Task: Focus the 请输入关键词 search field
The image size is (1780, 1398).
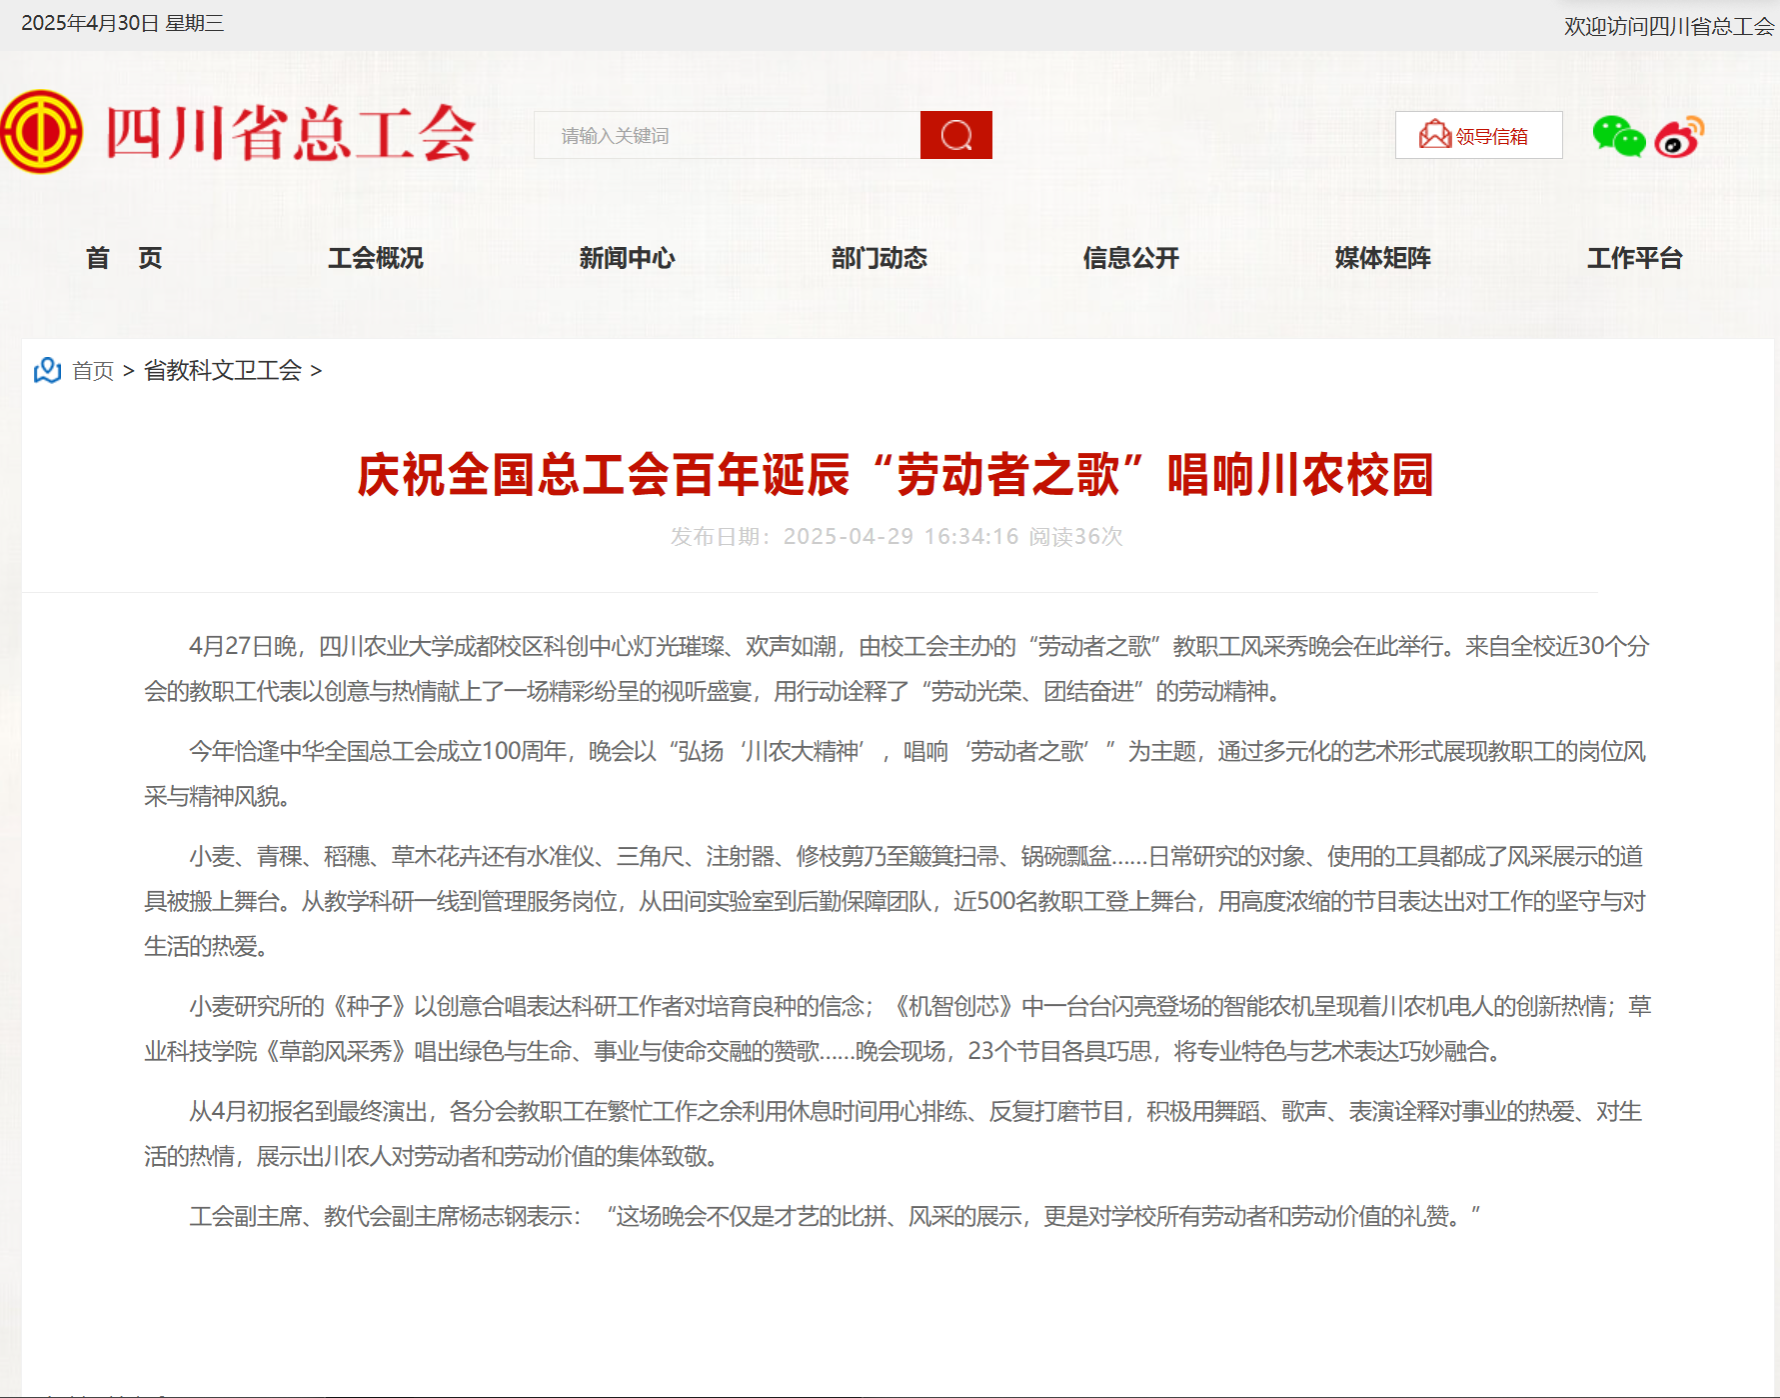Action: coord(727,135)
